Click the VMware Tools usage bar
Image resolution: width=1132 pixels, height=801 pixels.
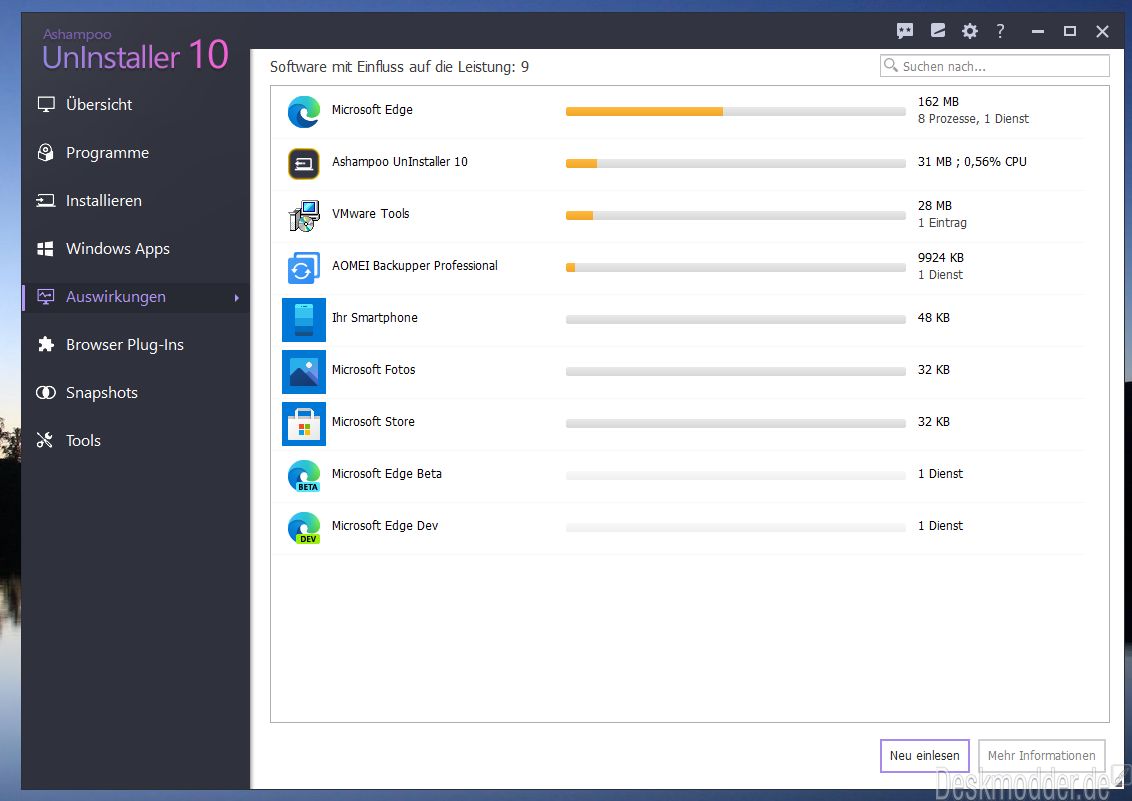[736, 216]
